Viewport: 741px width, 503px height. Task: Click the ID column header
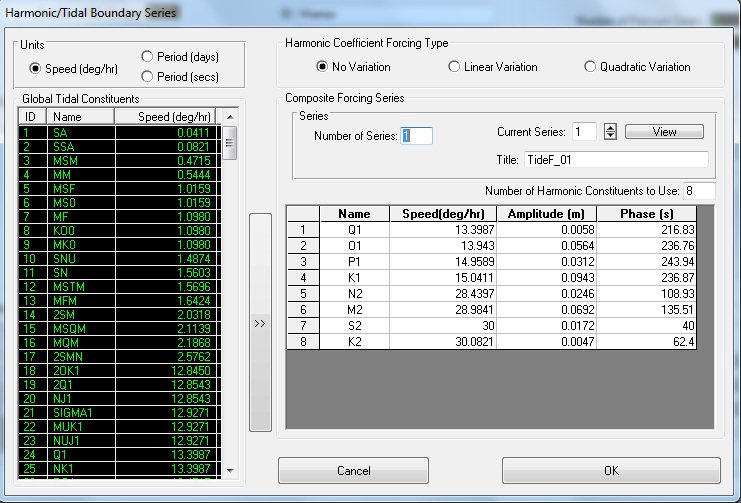[32, 117]
